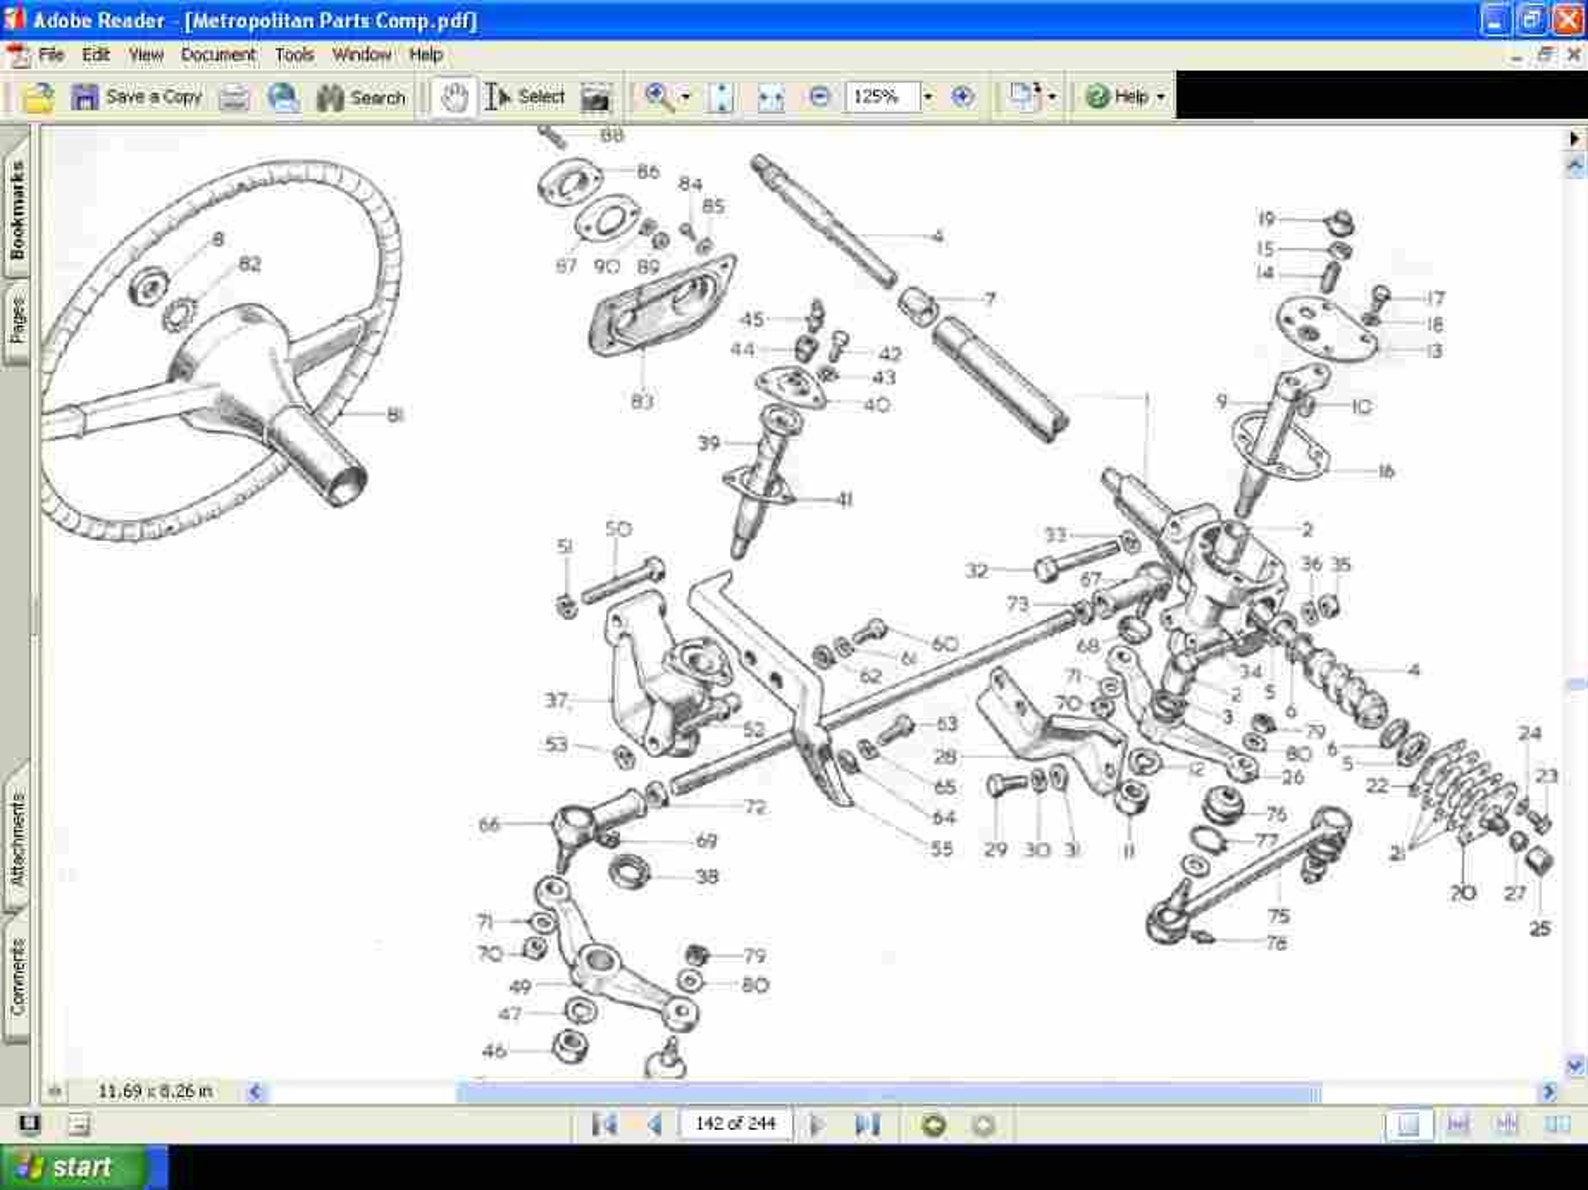Click the horizontal scrollbar left arrow

(255, 1092)
